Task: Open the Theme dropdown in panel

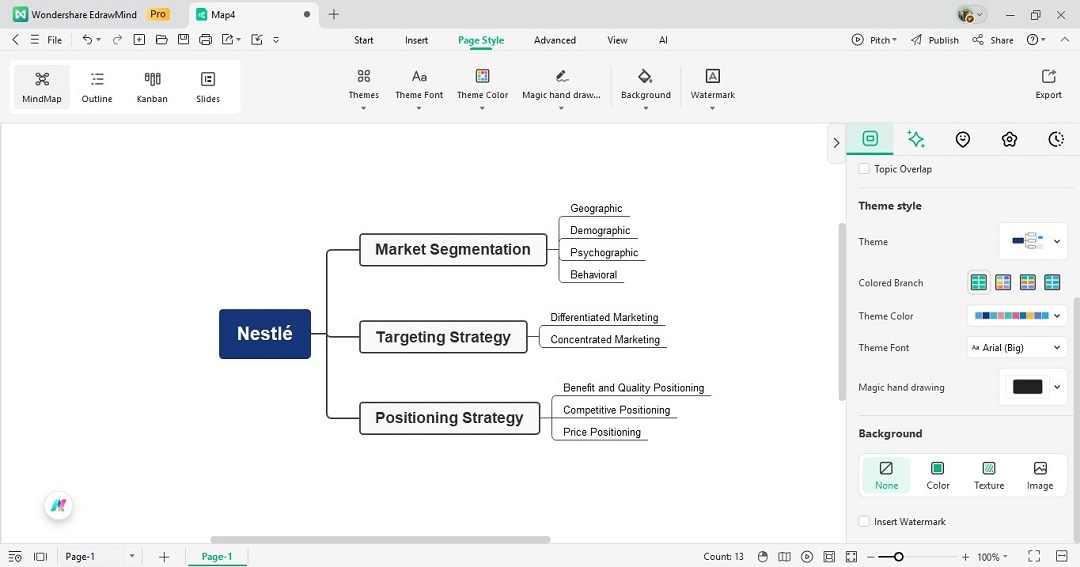Action: pos(1033,241)
